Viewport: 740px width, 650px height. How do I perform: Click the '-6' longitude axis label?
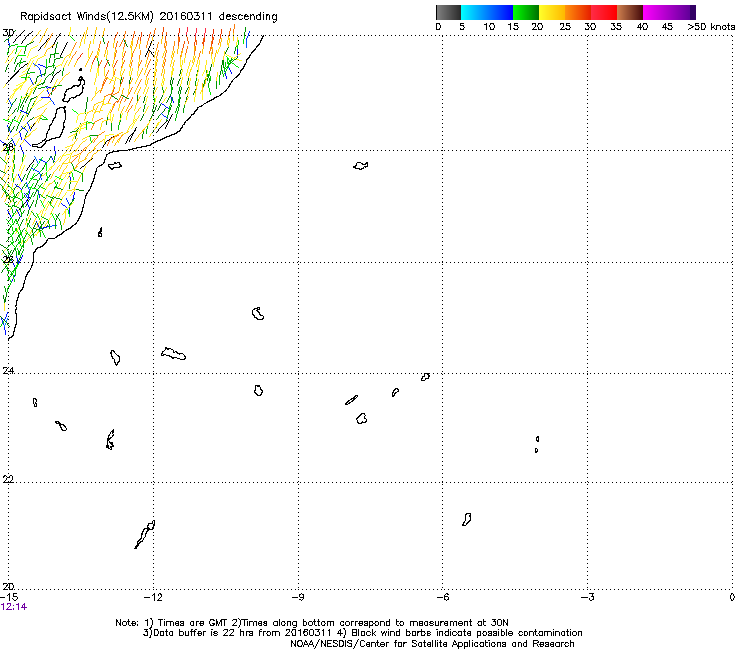[442, 597]
